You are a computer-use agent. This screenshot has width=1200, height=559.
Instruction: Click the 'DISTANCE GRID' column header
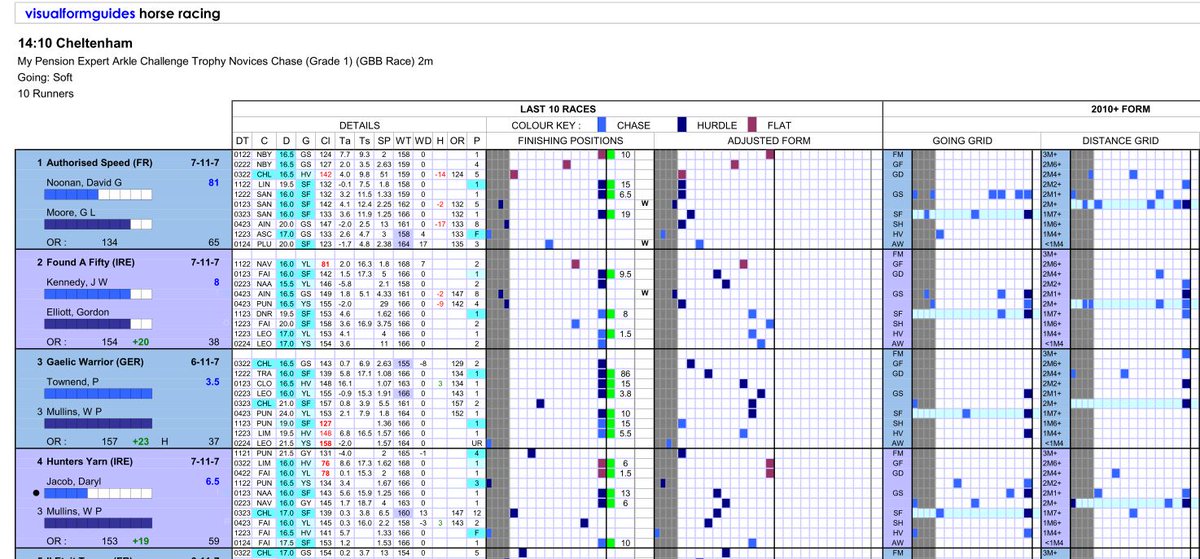(x=1120, y=141)
